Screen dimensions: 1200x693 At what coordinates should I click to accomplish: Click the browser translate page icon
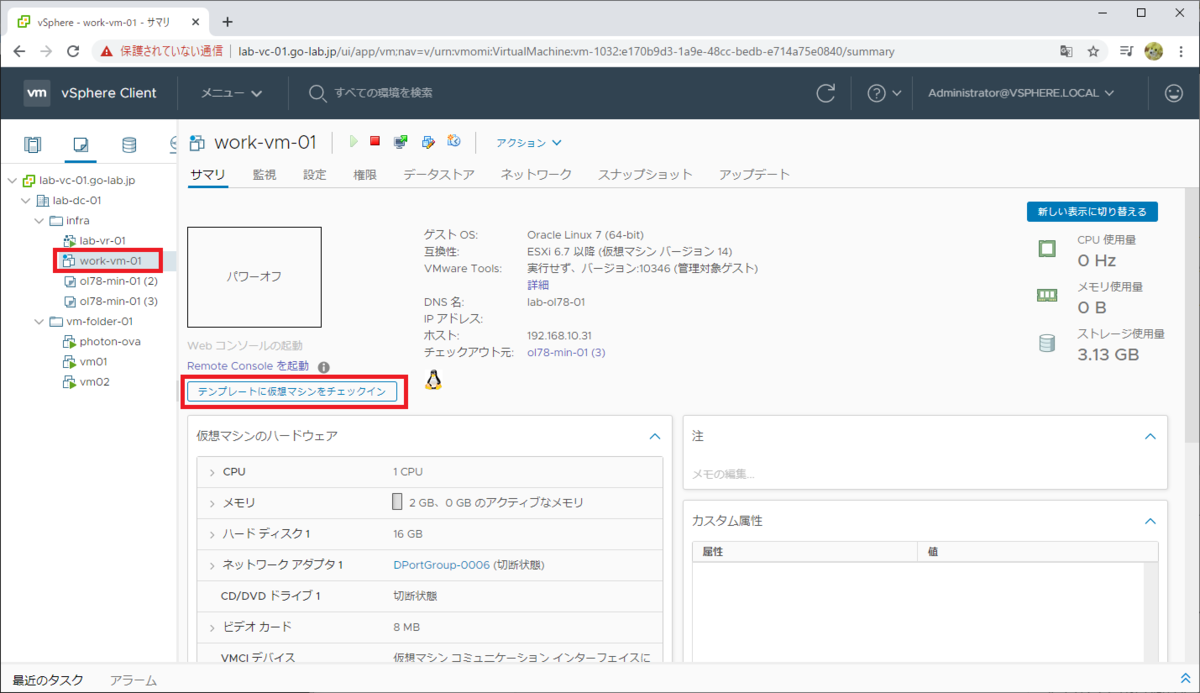tap(1067, 51)
